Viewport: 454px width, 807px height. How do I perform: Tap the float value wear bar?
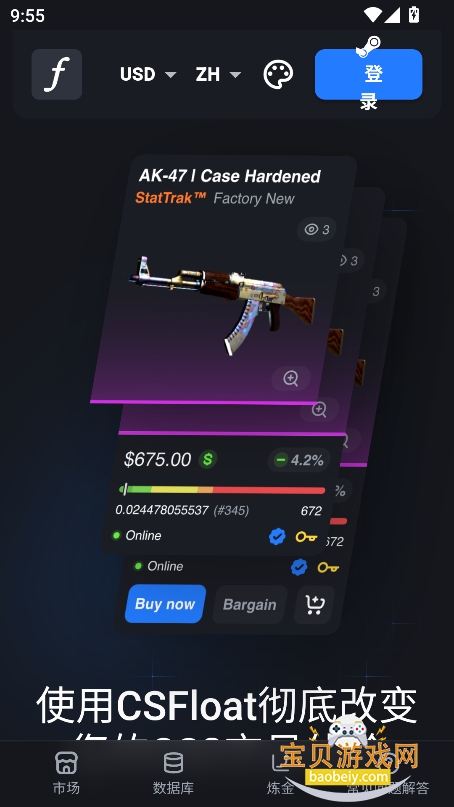click(x=222, y=489)
